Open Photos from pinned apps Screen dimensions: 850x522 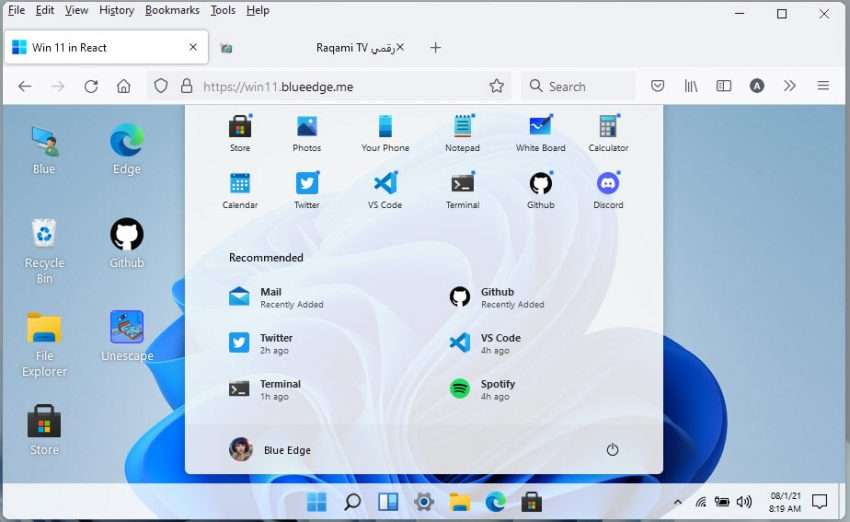click(x=307, y=133)
